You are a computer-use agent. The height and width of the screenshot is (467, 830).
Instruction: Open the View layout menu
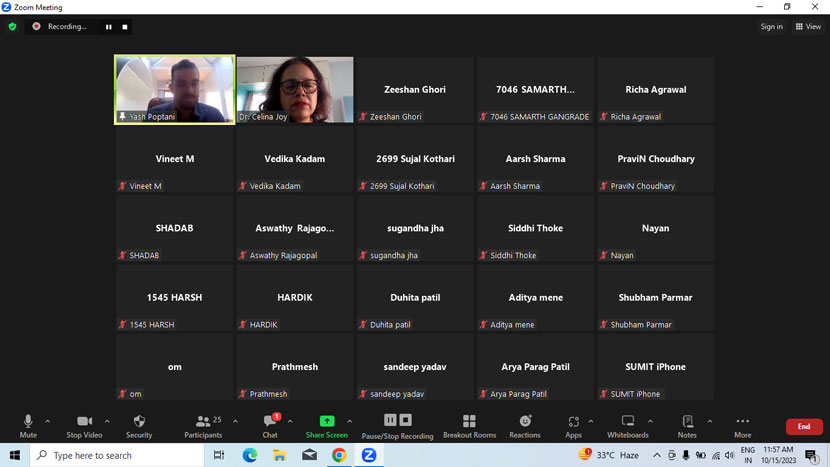coord(808,27)
